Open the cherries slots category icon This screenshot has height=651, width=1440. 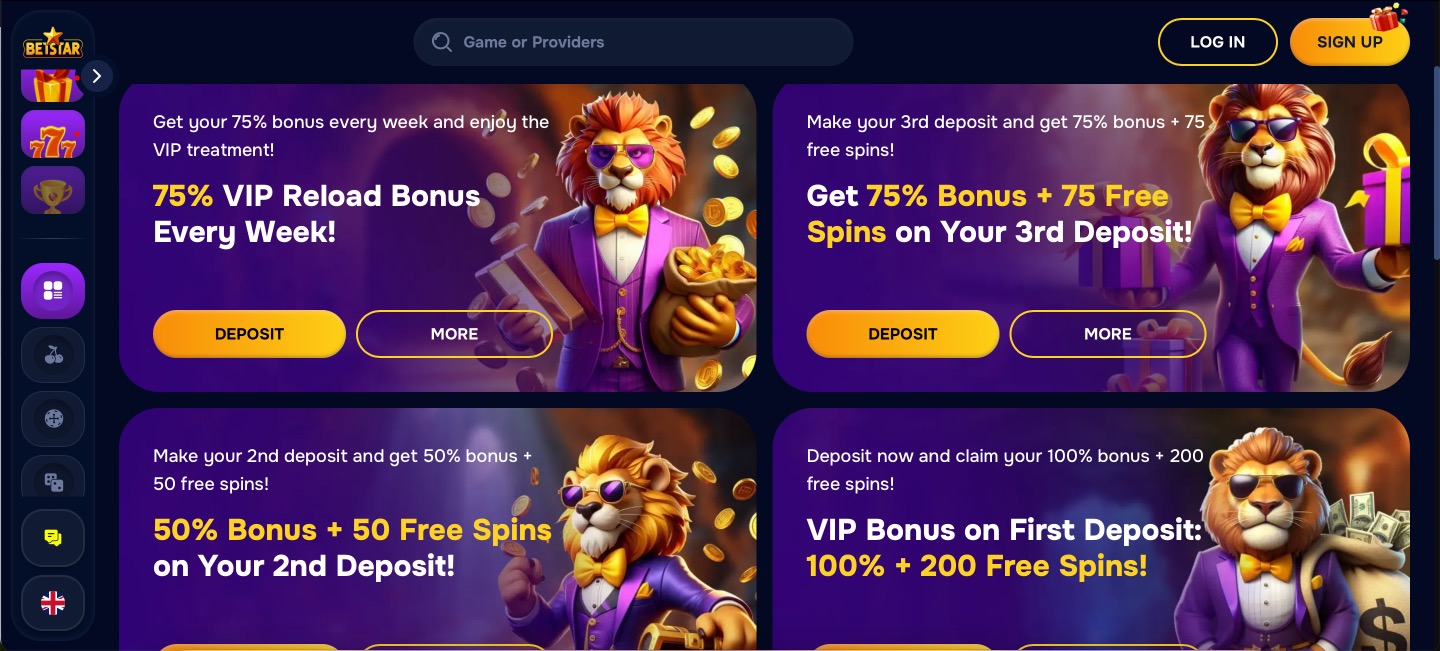pos(53,355)
